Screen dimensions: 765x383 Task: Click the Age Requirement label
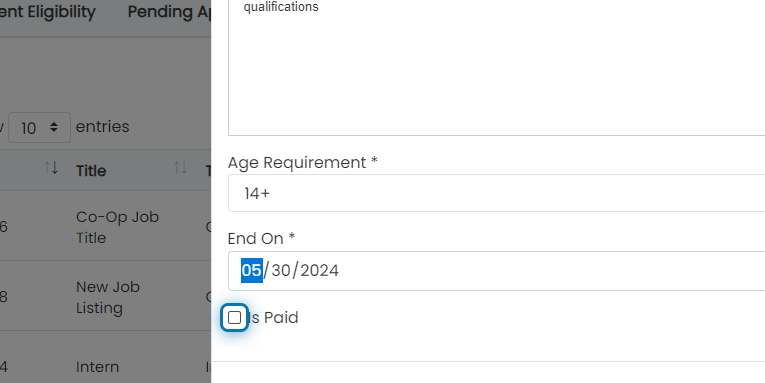(x=302, y=162)
